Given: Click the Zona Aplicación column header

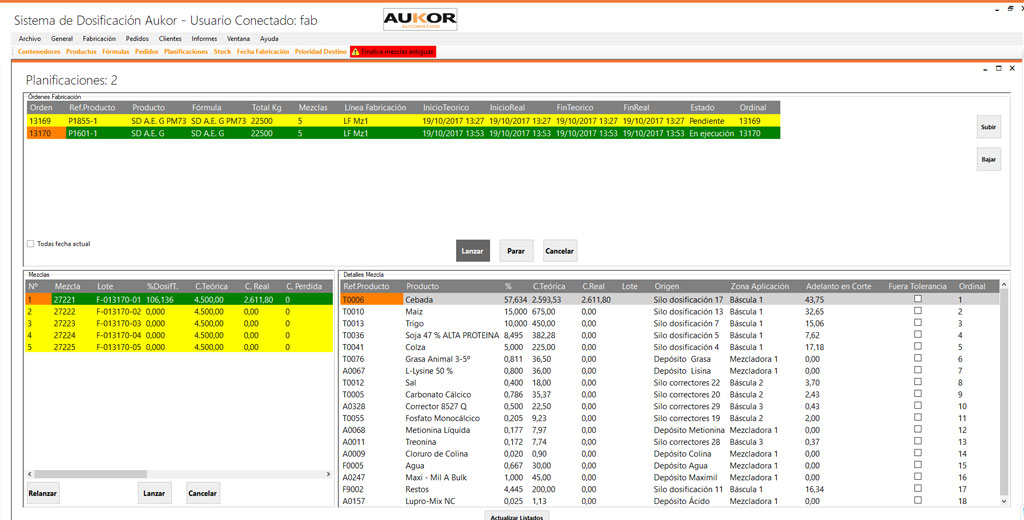Looking at the screenshot, I should [759, 286].
